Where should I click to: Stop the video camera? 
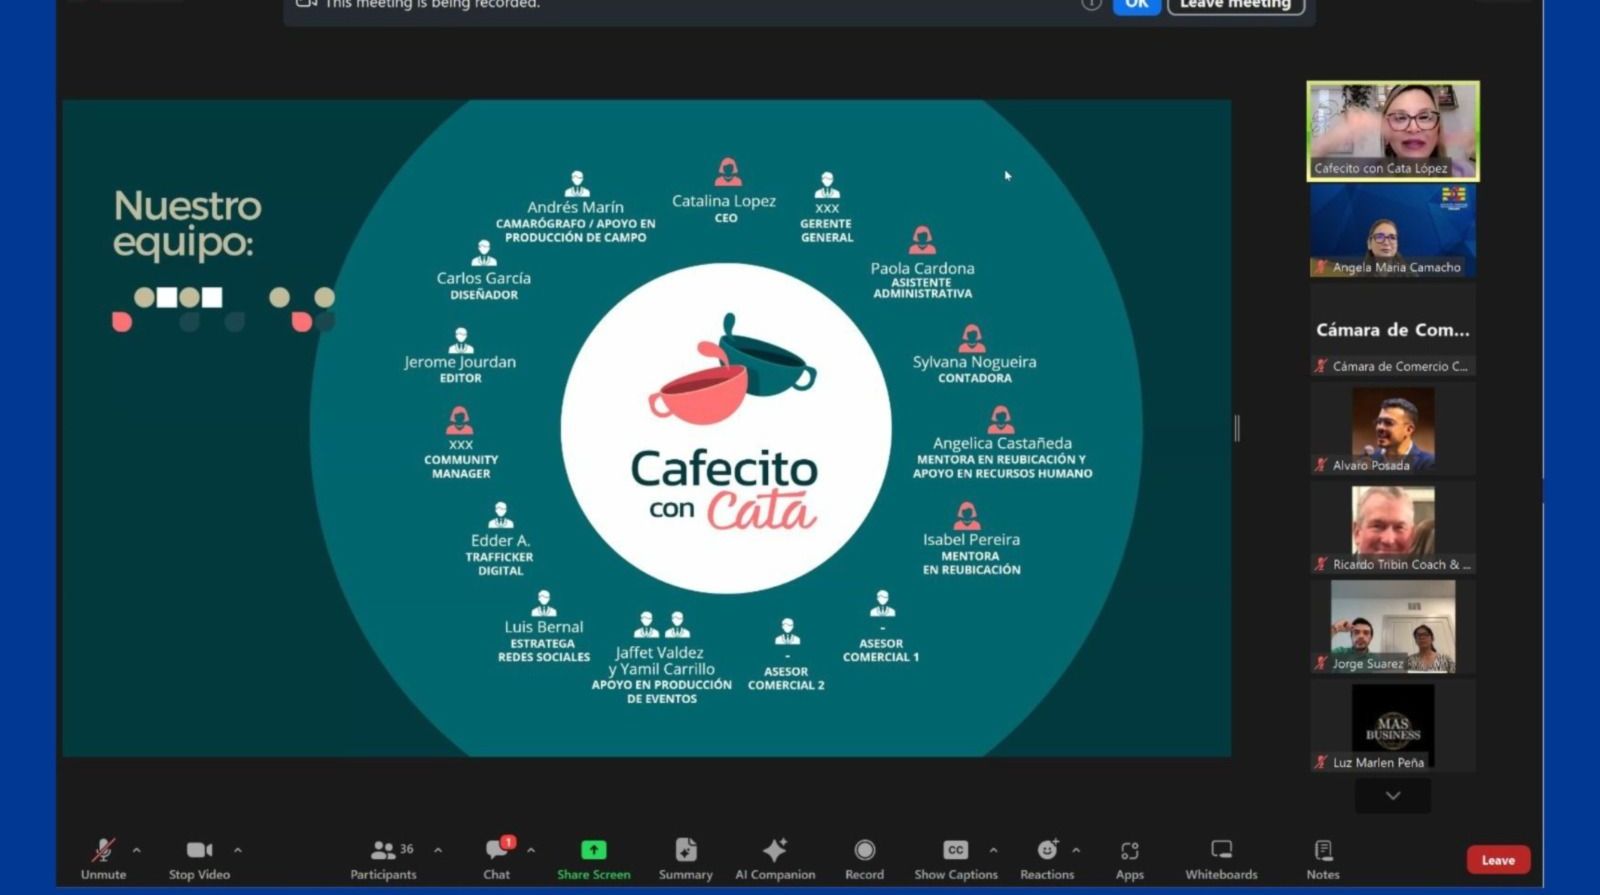point(199,858)
